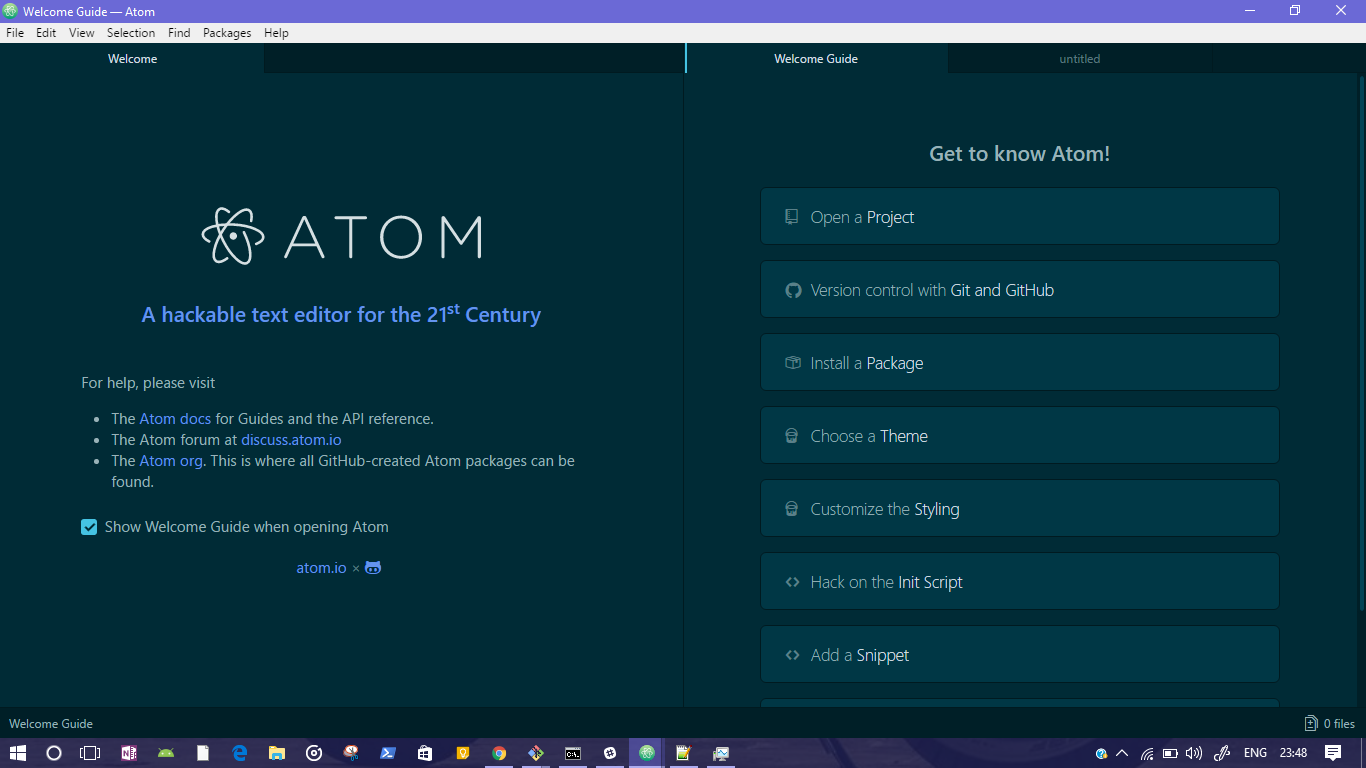Expand the Choose a Theme card
Viewport: 1366px width, 768px height.
[1020, 436]
